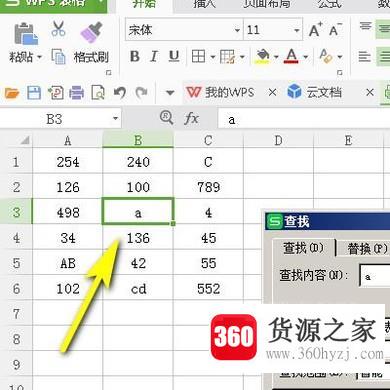Select the Find tab in dialog
The image size is (390, 390).
pos(303,248)
